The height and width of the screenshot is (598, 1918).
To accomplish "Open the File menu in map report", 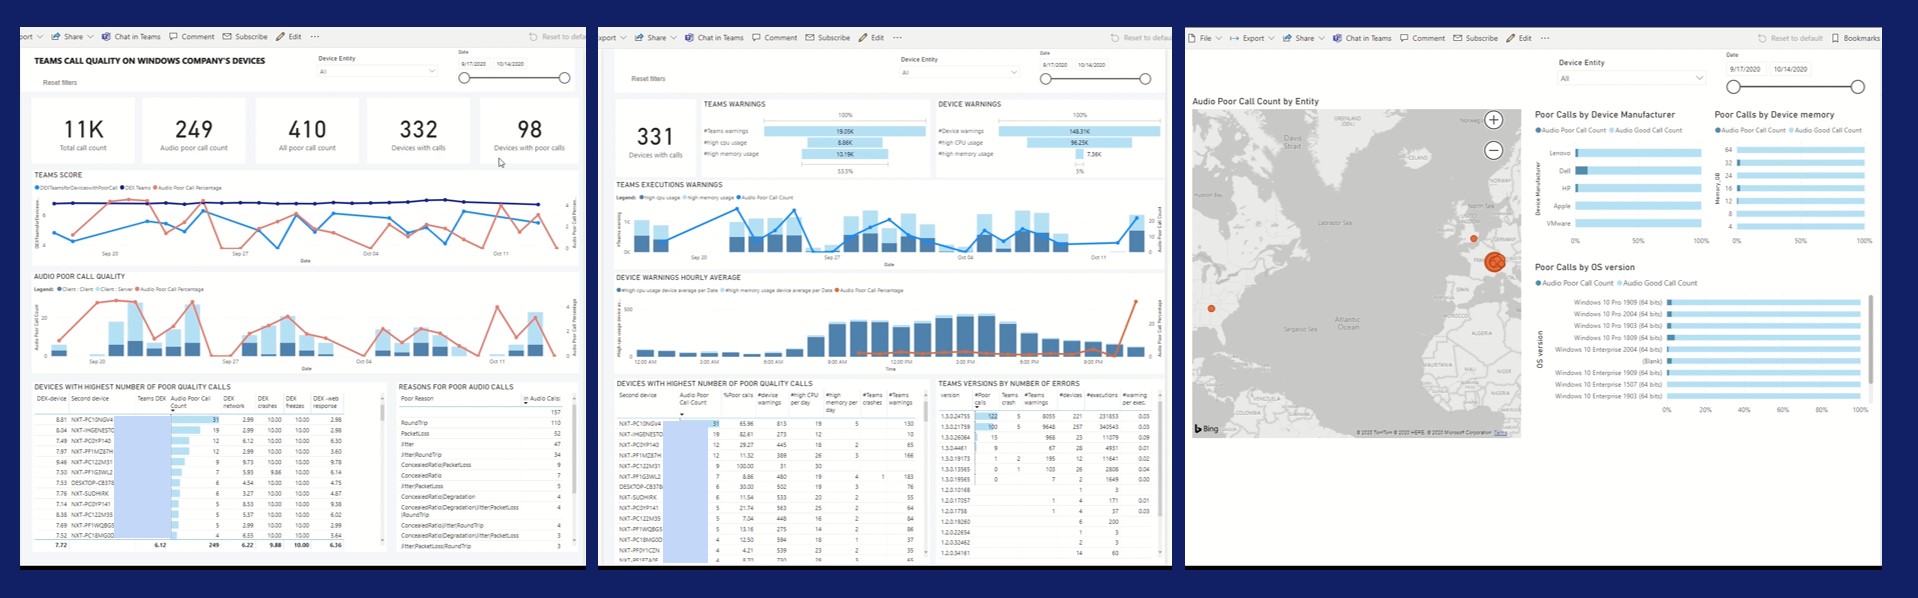I will click(1205, 38).
